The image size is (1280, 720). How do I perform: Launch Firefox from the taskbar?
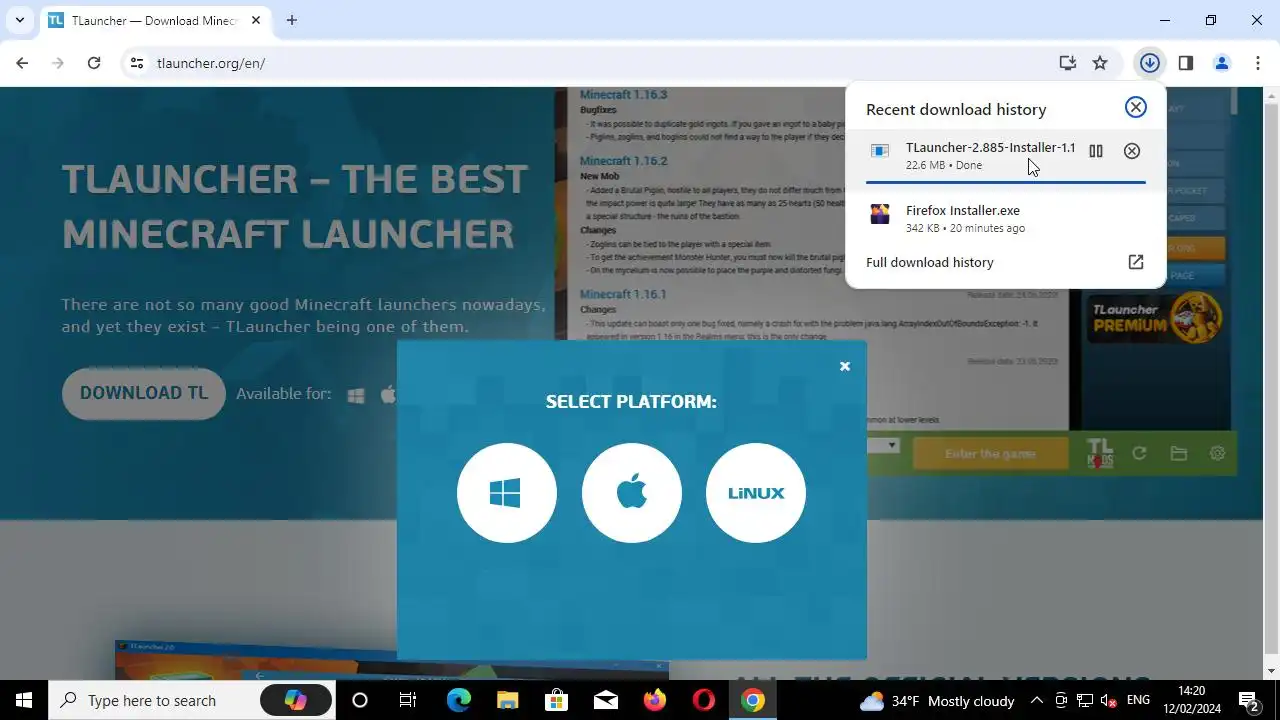[654, 700]
